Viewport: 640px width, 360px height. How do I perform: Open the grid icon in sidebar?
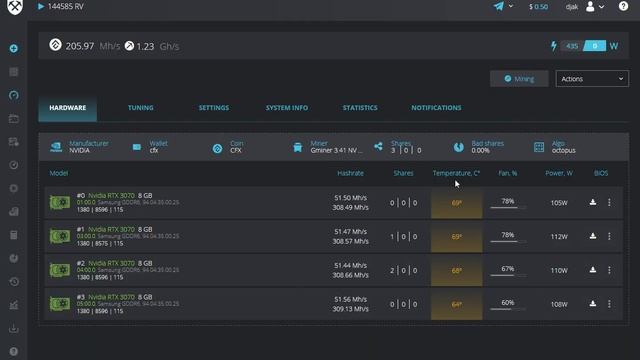pyautogui.click(x=13, y=72)
